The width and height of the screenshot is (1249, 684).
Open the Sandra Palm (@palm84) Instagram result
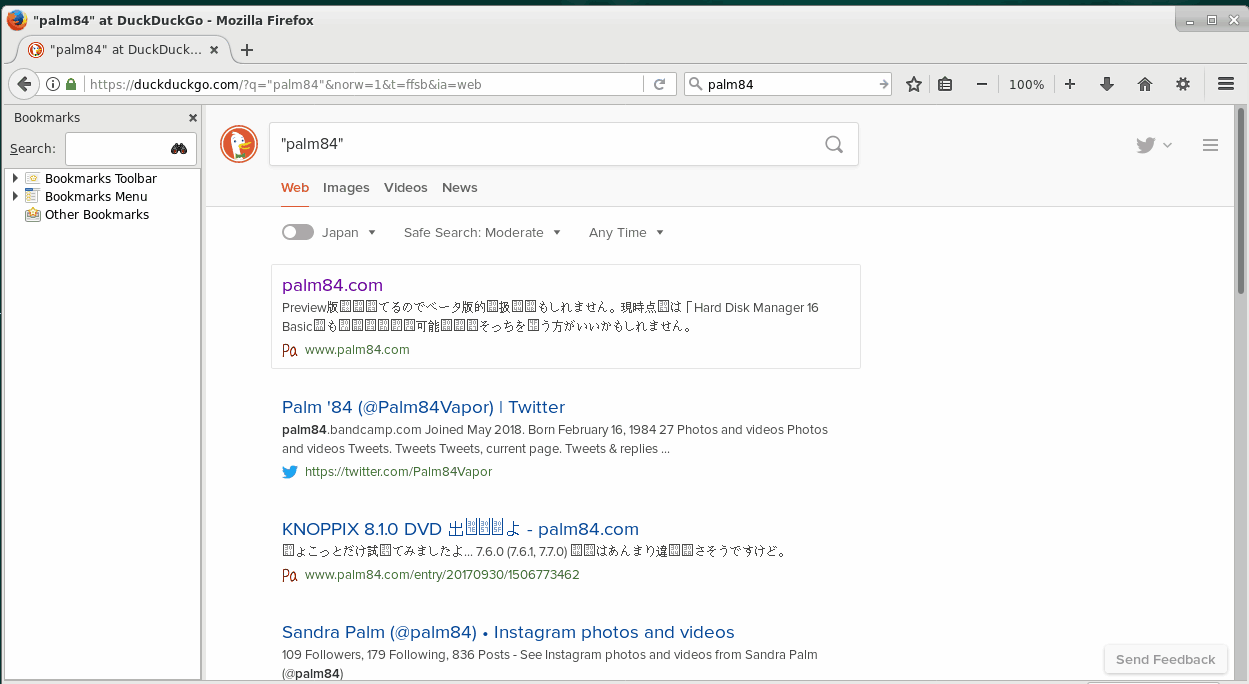coord(508,632)
